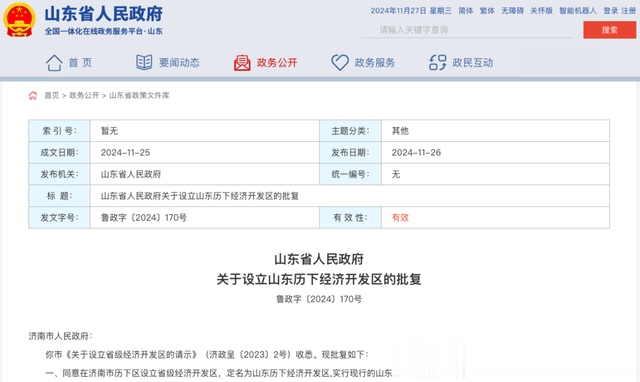Click the home house icon in navigation
The image size is (640, 382).
click(x=54, y=63)
